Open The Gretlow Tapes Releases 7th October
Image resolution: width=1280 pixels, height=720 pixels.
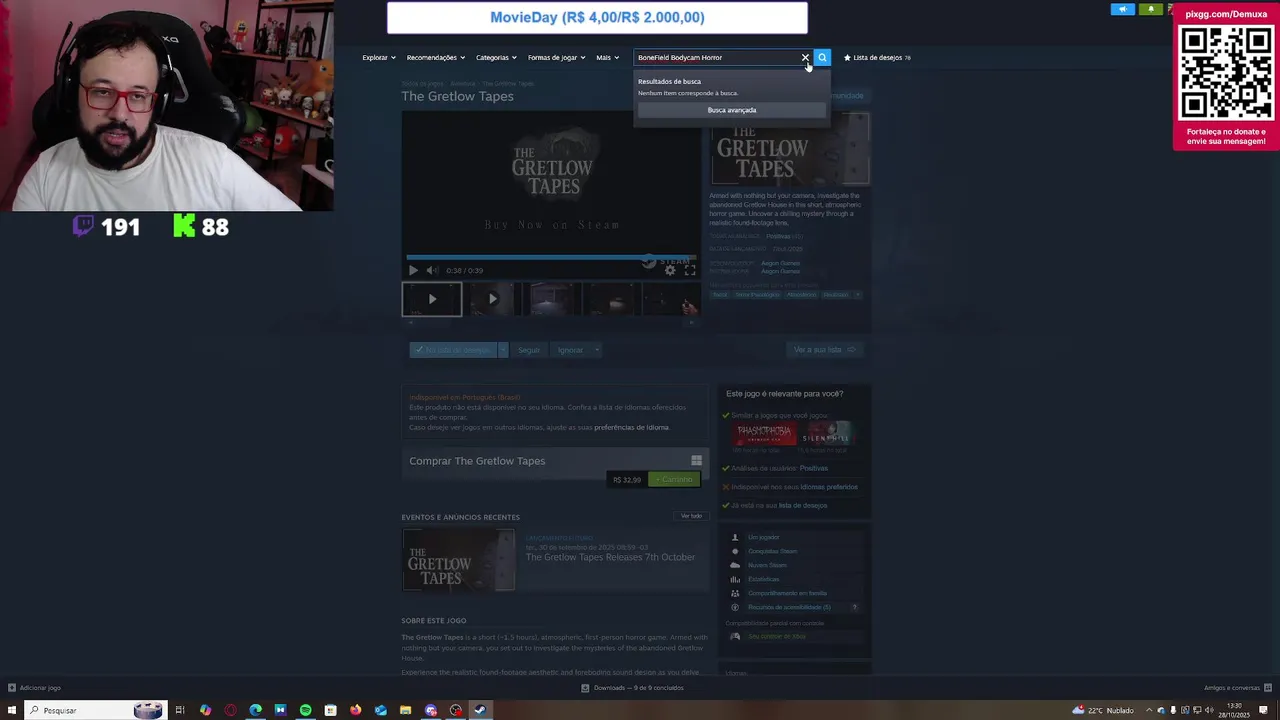tap(610, 557)
